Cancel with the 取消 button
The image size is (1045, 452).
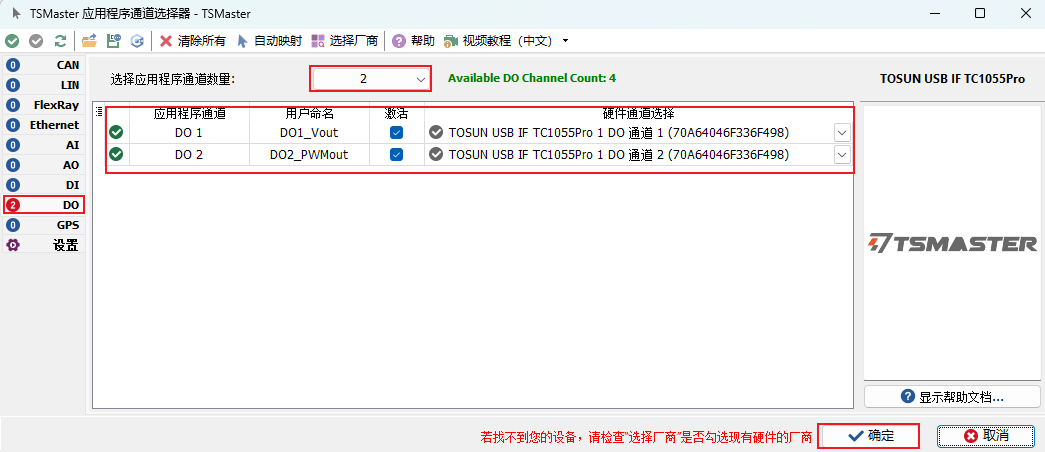click(986, 436)
